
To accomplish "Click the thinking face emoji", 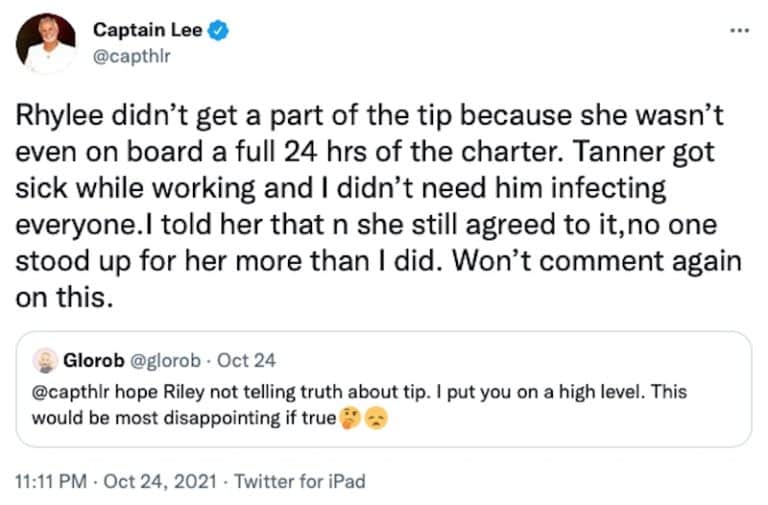I will [348, 418].
